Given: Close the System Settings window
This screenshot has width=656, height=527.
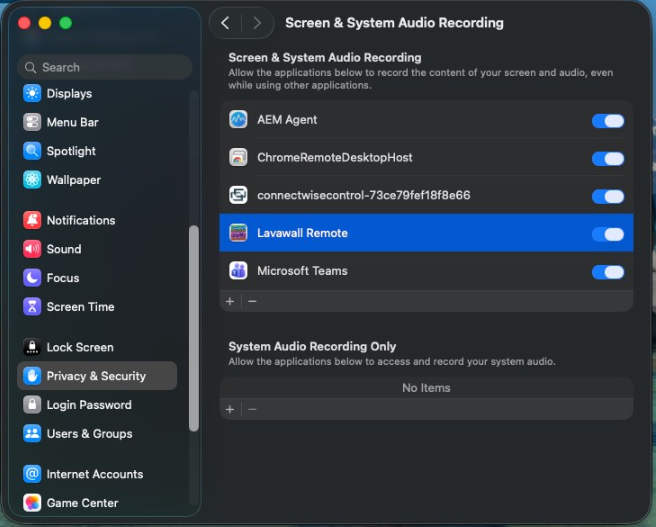Looking at the screenshot, I should 24,23.
